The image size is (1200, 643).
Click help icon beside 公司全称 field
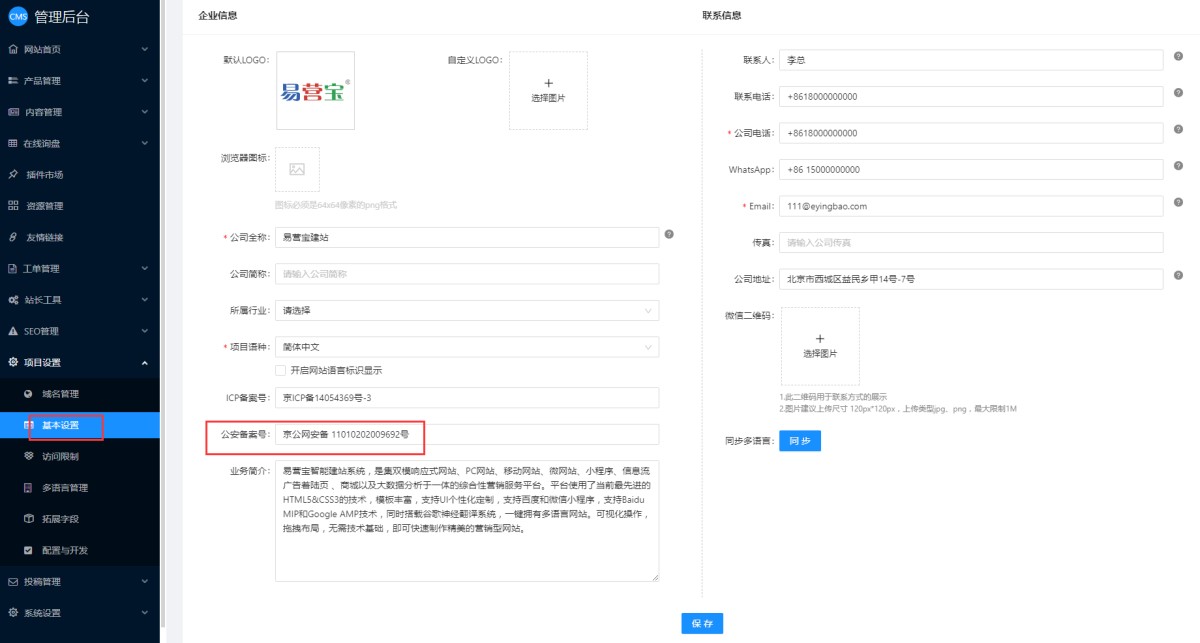(669, 234)
